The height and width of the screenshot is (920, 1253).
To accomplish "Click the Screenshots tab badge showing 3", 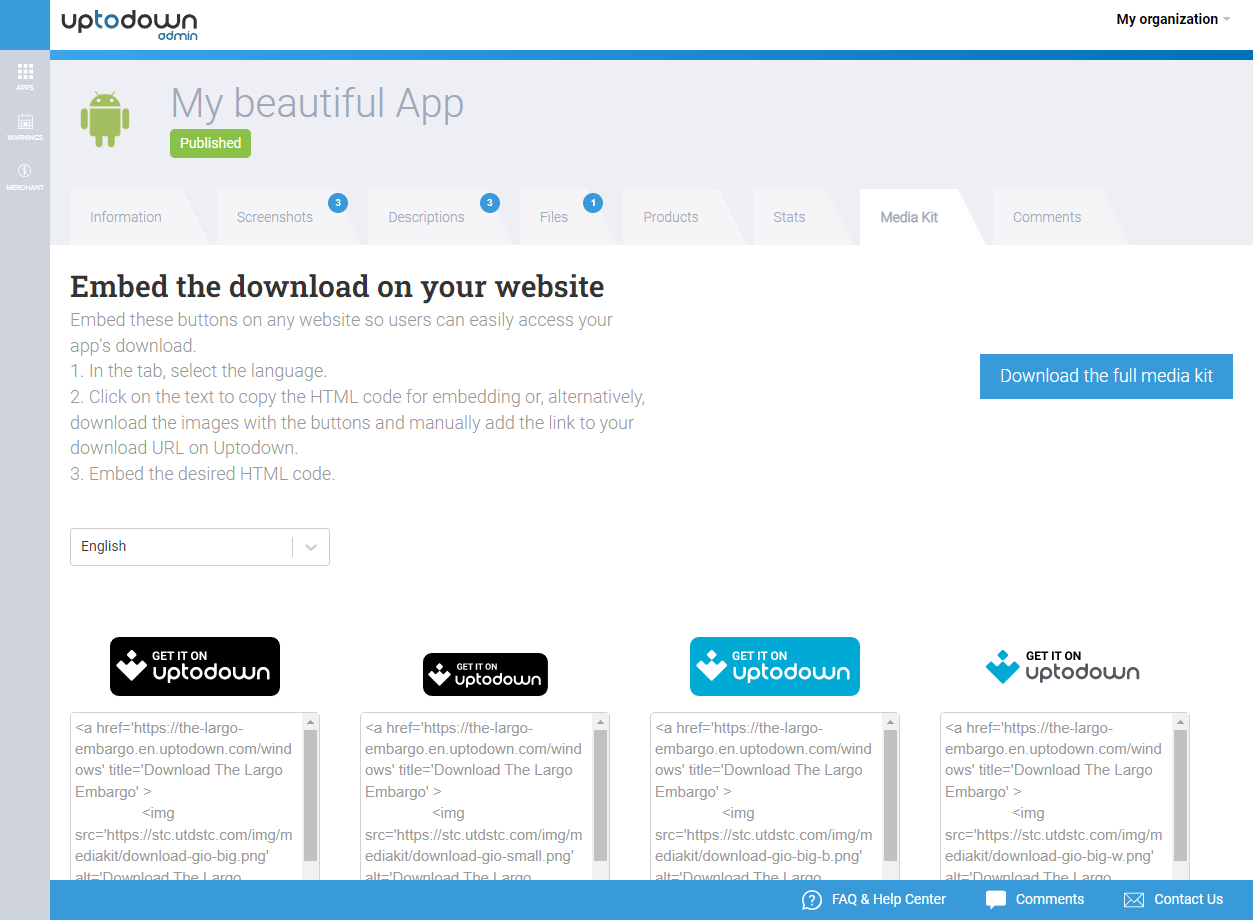I will coord(338,203).
